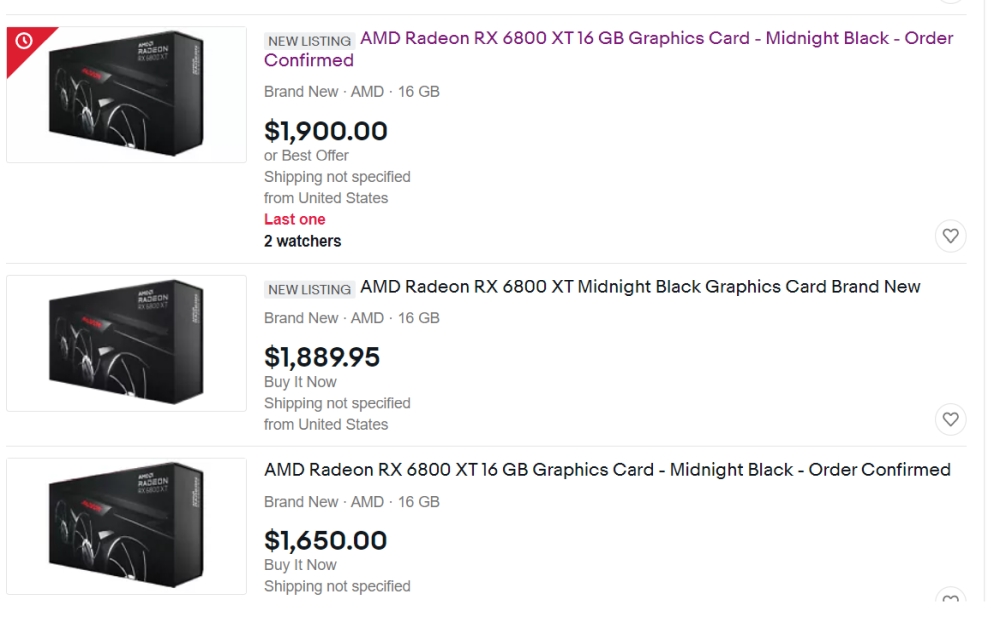1000x640 pixels.
Task: Click the NEW LISTING badge on the second listing
Action: (x=308, y=288)
